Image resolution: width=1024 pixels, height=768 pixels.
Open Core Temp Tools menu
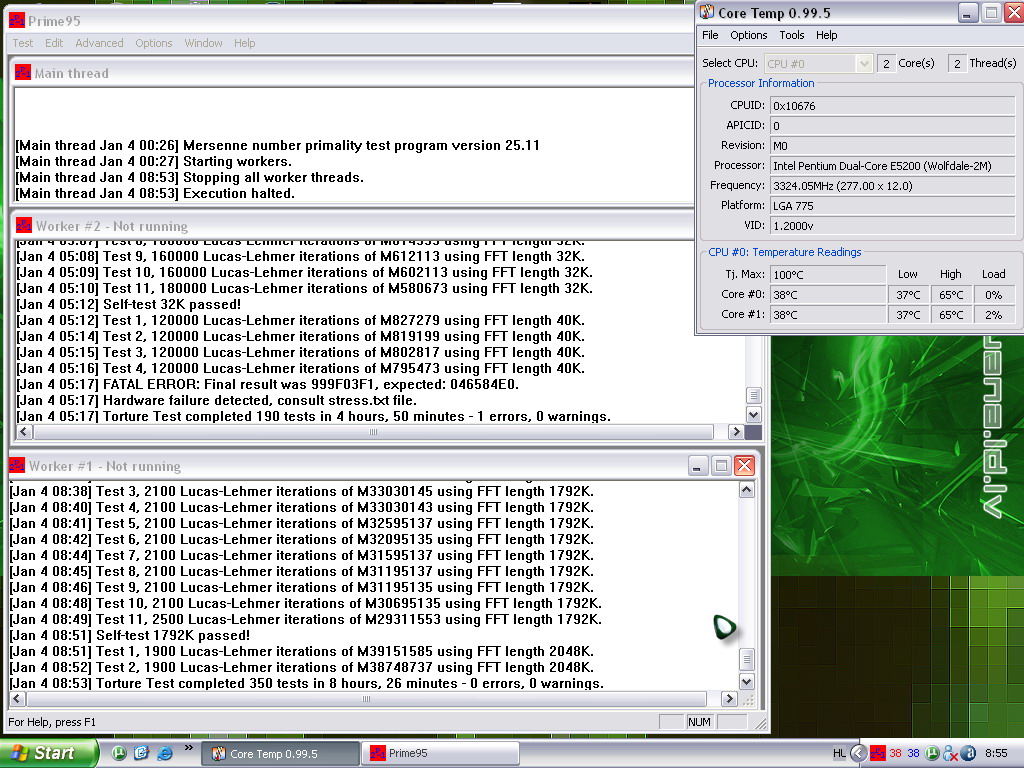792,35
